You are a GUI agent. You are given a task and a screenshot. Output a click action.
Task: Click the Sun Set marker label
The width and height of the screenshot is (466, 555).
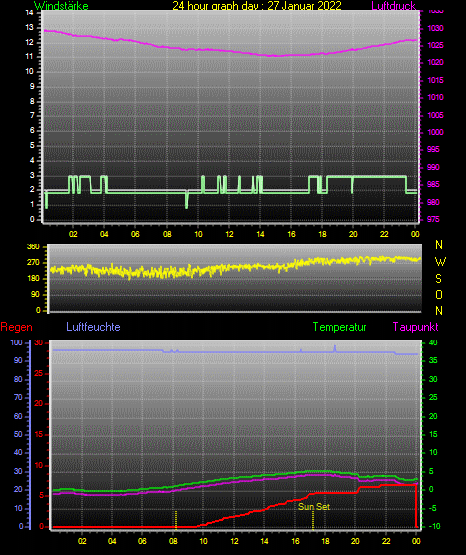click(x=314, y=507)
